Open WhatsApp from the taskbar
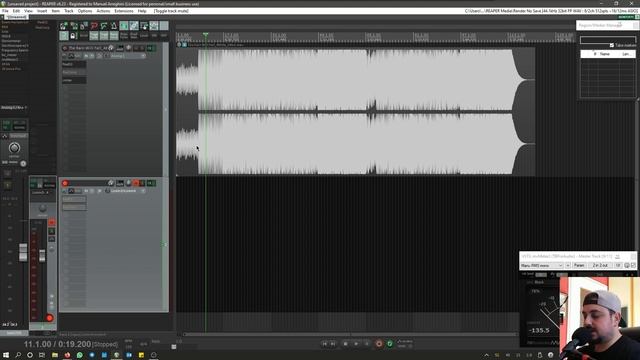Image resolution: width=640 pixels, height=360 pixels. (x=80, y=355)
